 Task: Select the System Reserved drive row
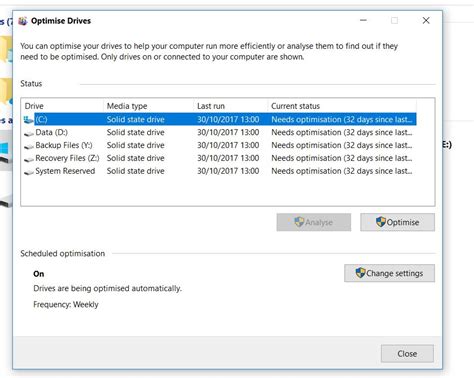(220, 171)
